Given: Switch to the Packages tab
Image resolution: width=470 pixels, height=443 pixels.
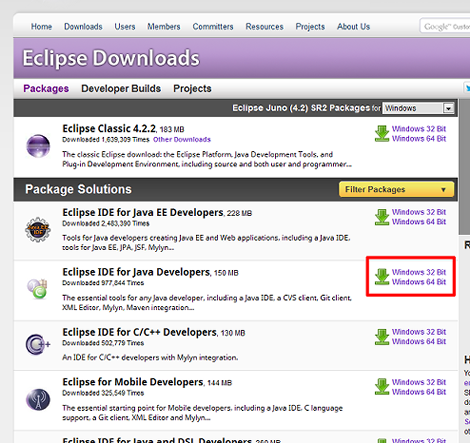Looking at the screenshot, I should pos(46,89).
